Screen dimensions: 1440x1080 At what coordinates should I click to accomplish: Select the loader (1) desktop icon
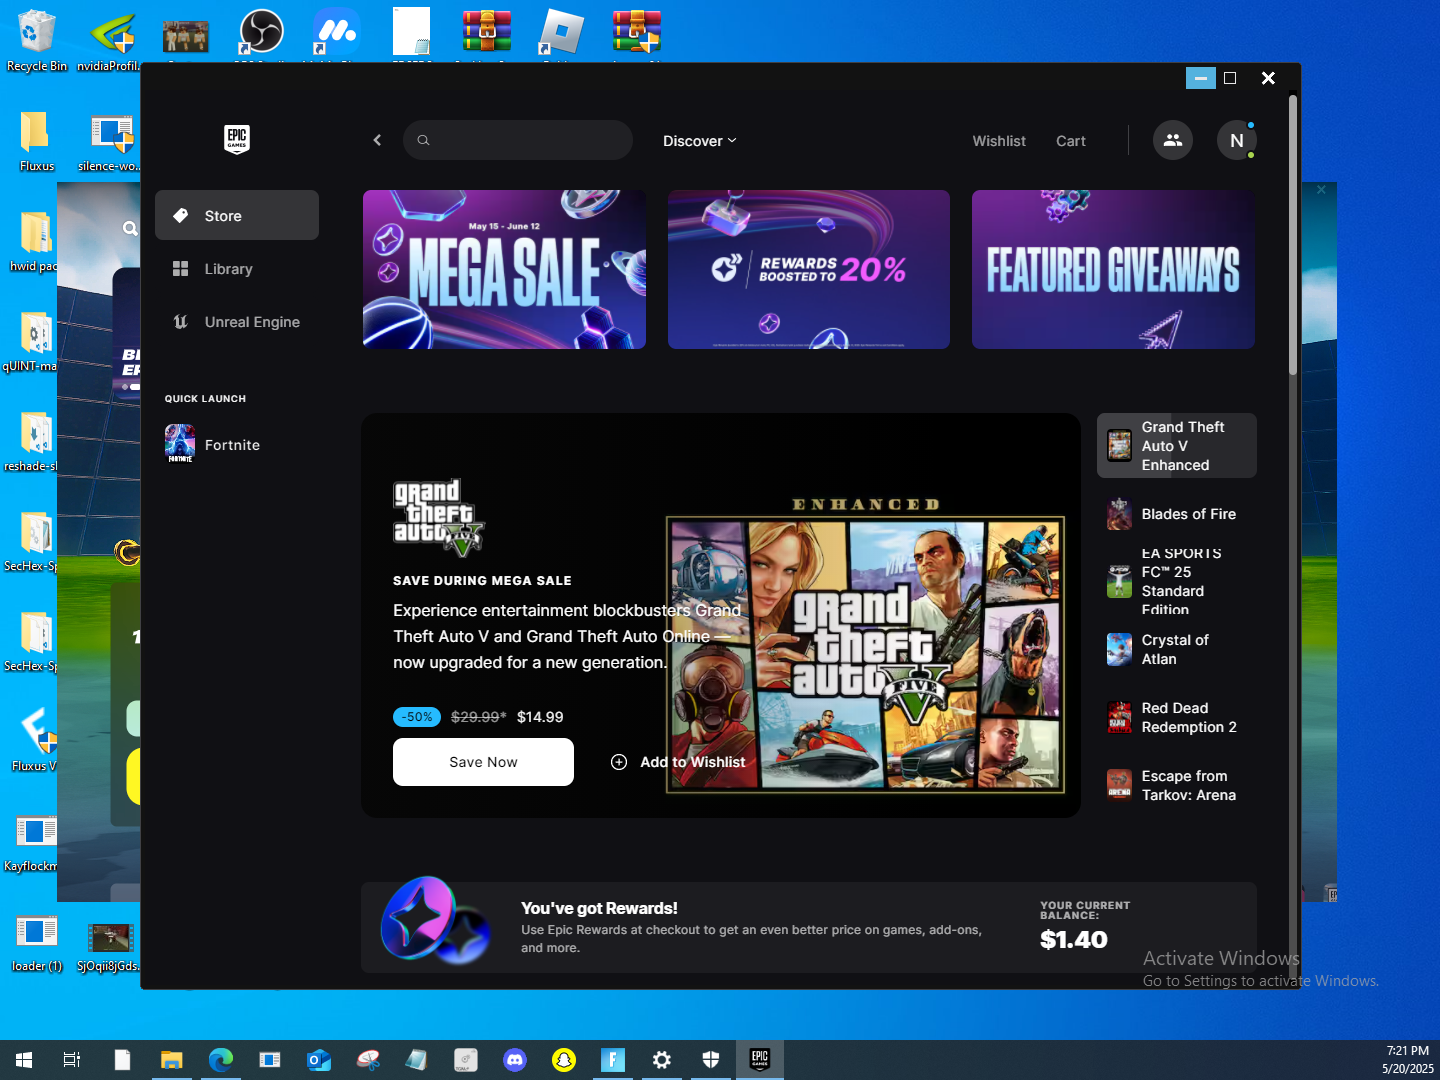point(36,943)
